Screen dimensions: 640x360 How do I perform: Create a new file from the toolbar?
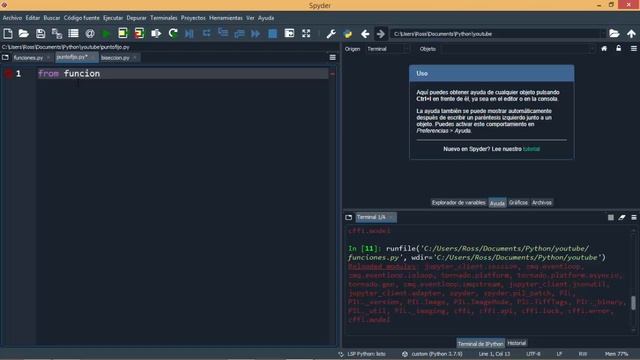click(x=8, y=33)
